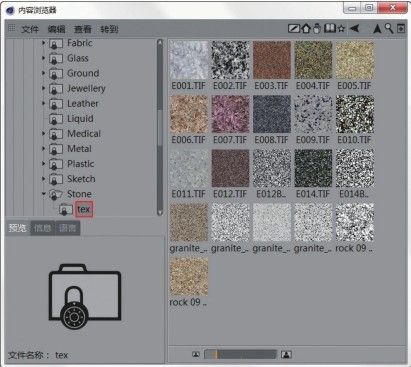Go back with the left arrow icon
411x367 pixels.
point(355,28)
